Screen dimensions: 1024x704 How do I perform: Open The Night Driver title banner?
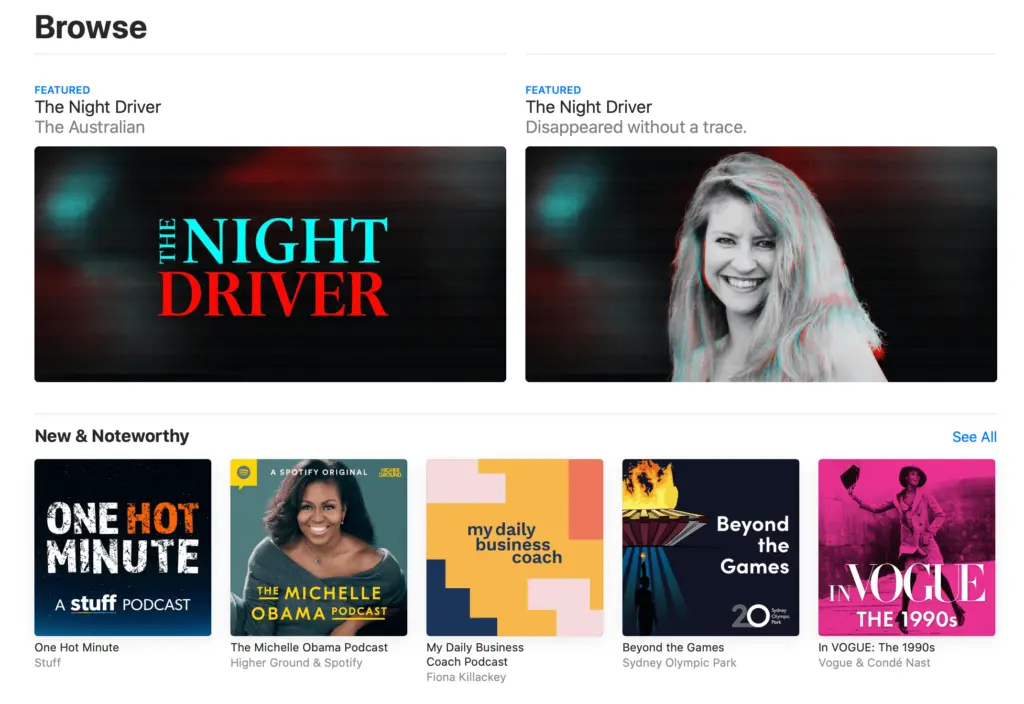click(x=270, y=264)
